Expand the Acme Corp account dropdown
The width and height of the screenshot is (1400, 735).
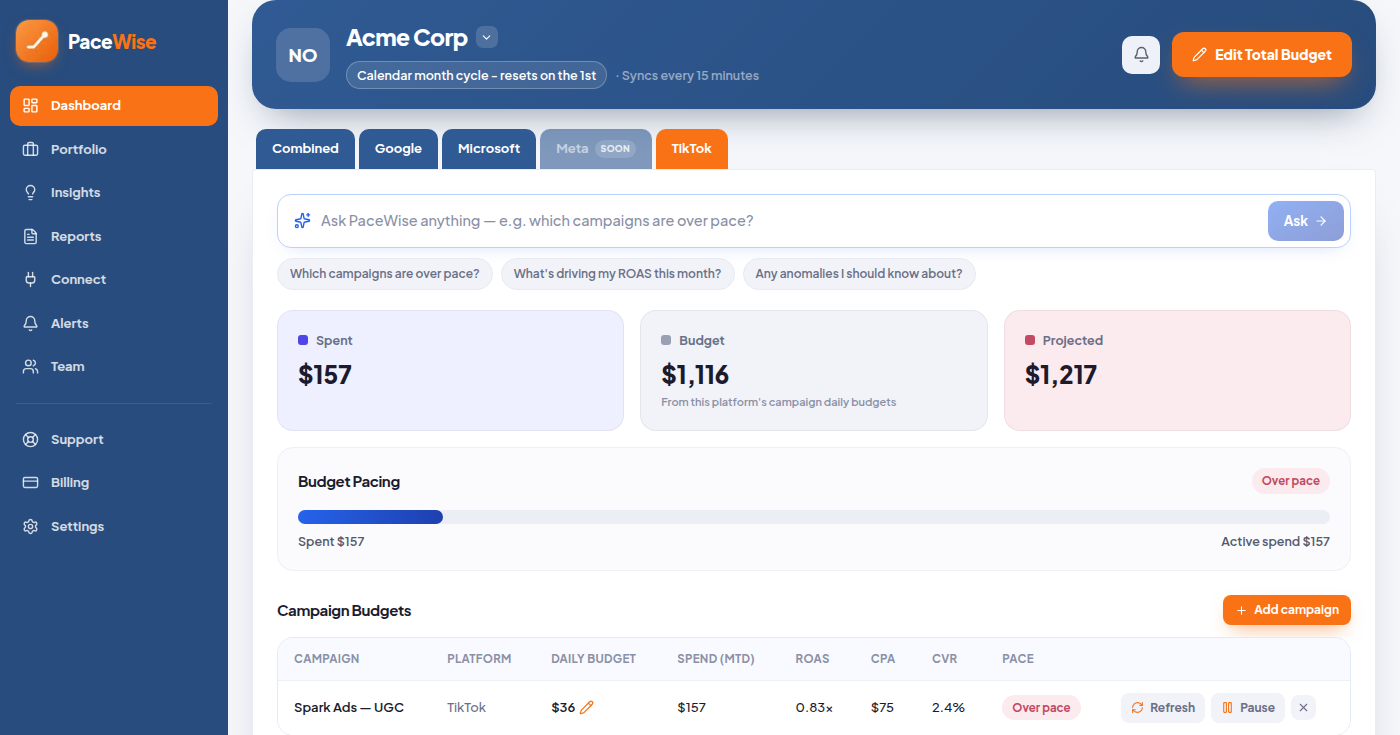point(487,38)
